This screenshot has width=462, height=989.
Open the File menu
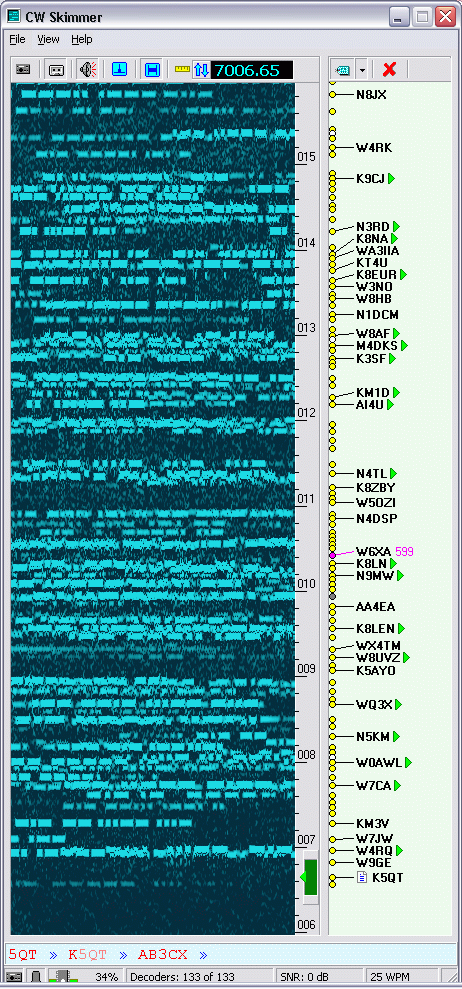point(18,39)
